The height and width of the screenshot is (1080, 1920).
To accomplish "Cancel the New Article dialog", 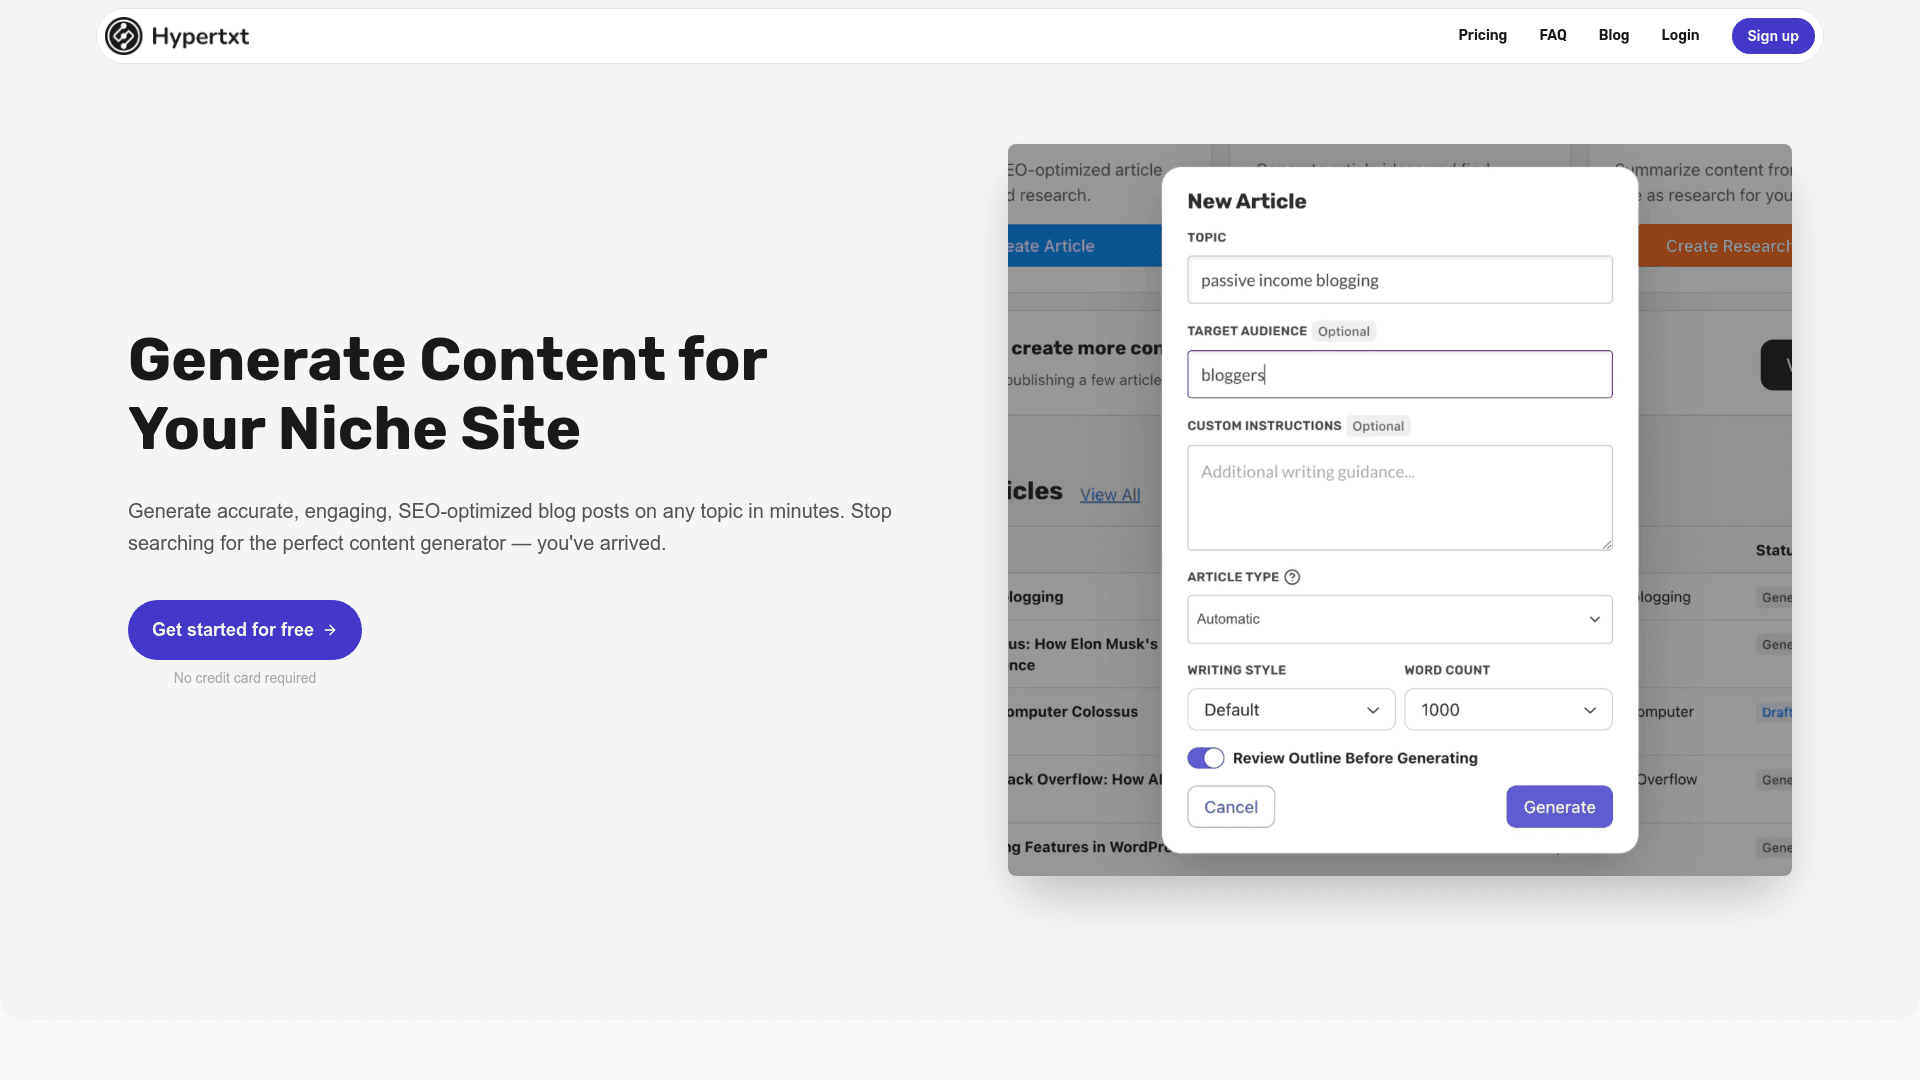I will [x=1230, y=807].
